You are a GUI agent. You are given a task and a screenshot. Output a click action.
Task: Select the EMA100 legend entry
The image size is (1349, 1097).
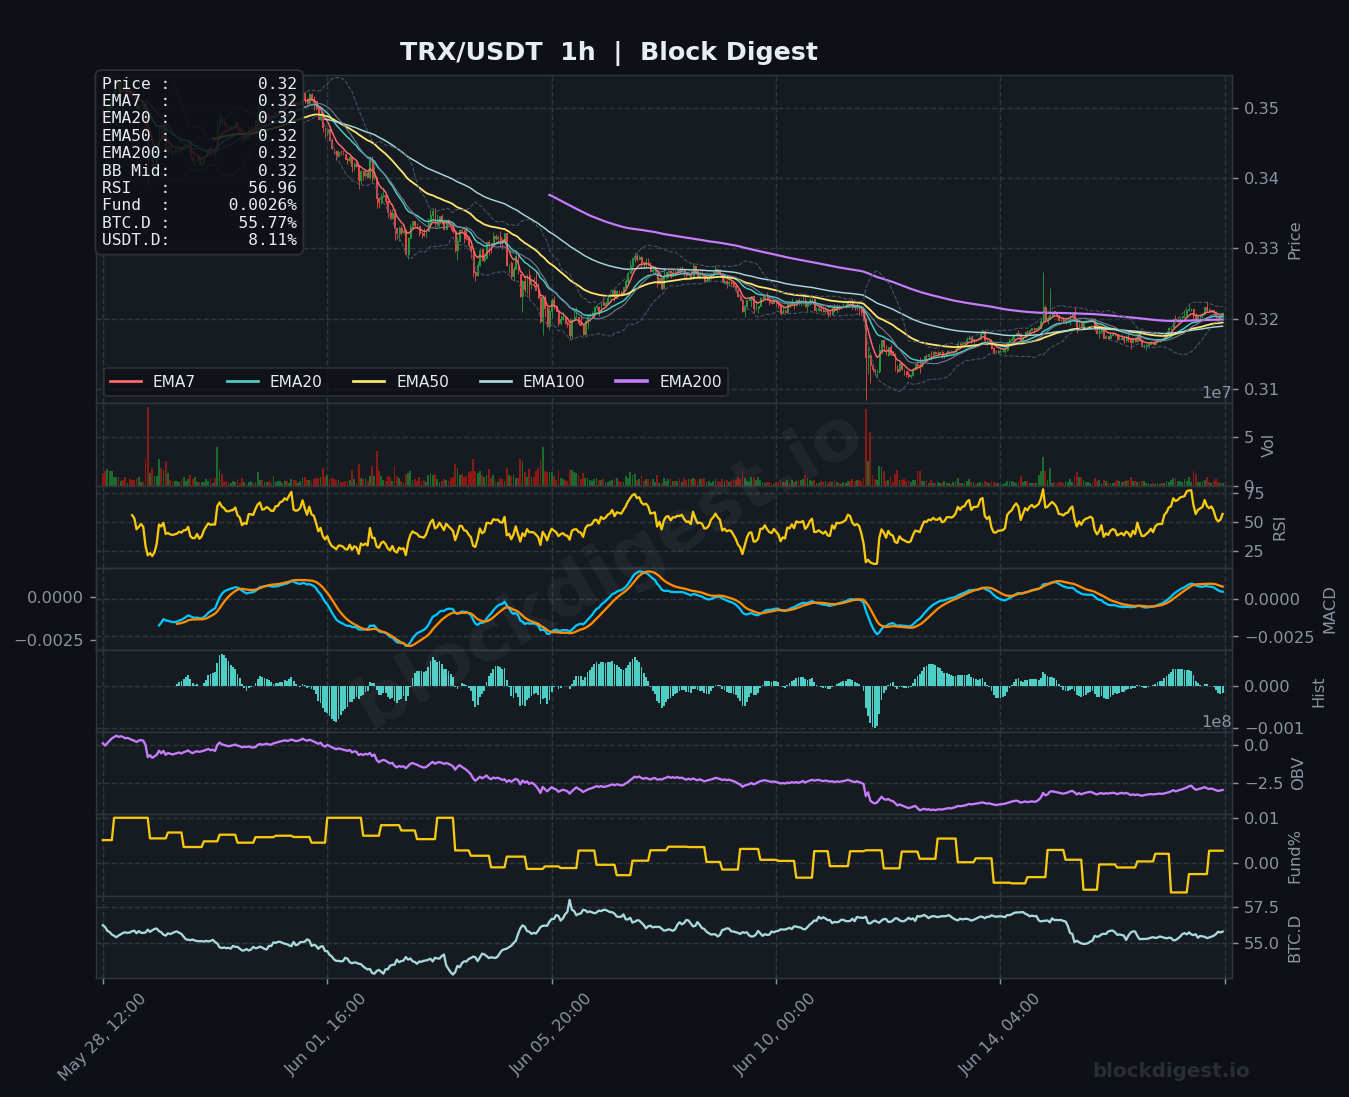(531, 382)
